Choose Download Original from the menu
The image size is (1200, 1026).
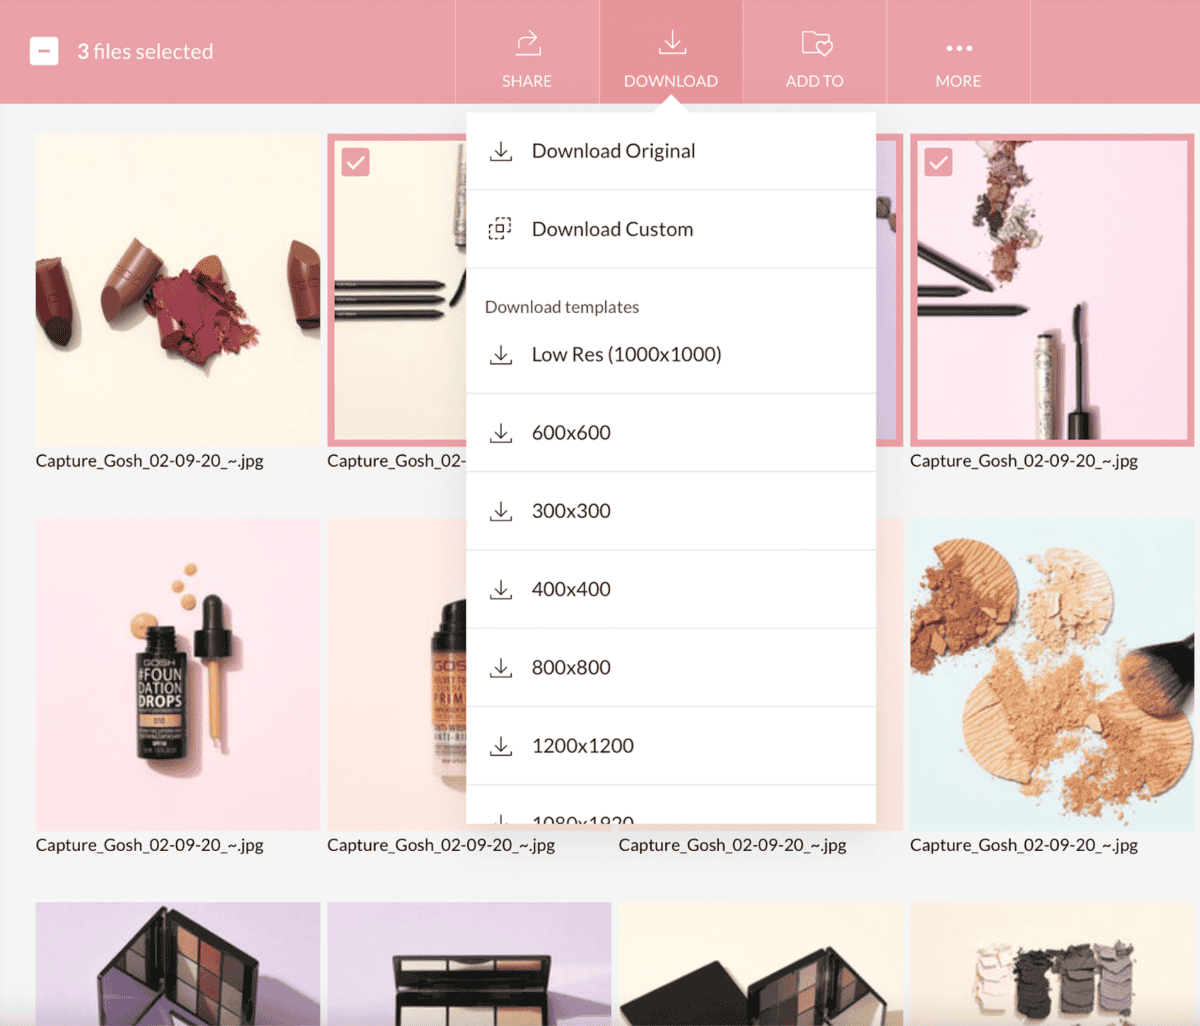click(x=671, y=151)
